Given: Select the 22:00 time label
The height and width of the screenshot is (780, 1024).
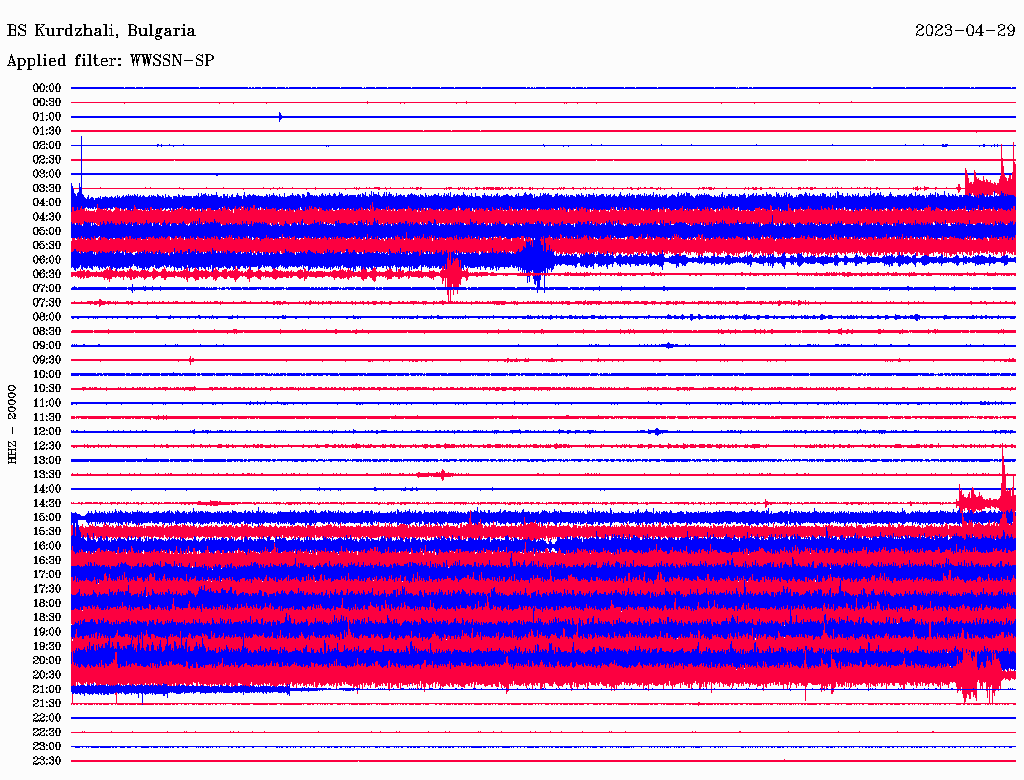Looking at the screenshot, I should pyautogui.click(x=47, y=718).
